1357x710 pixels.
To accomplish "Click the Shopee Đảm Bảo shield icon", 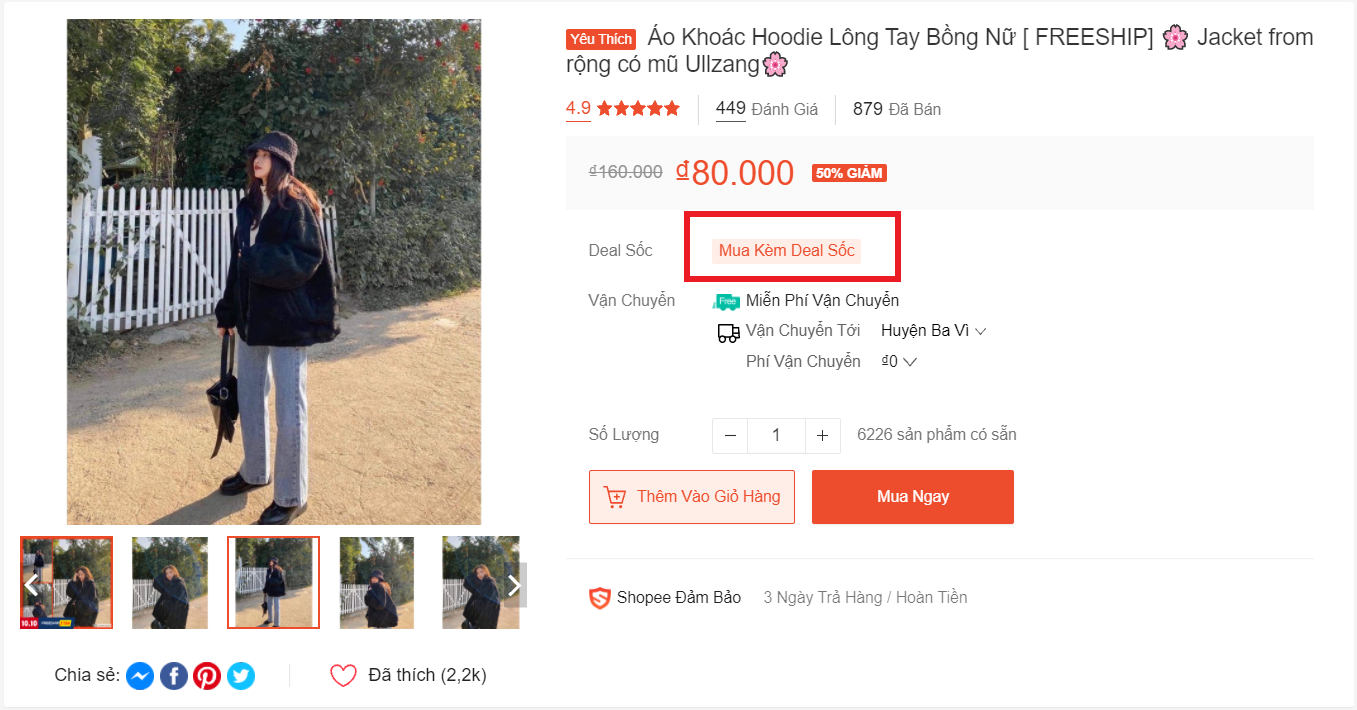I will click(x=599, y=598).
